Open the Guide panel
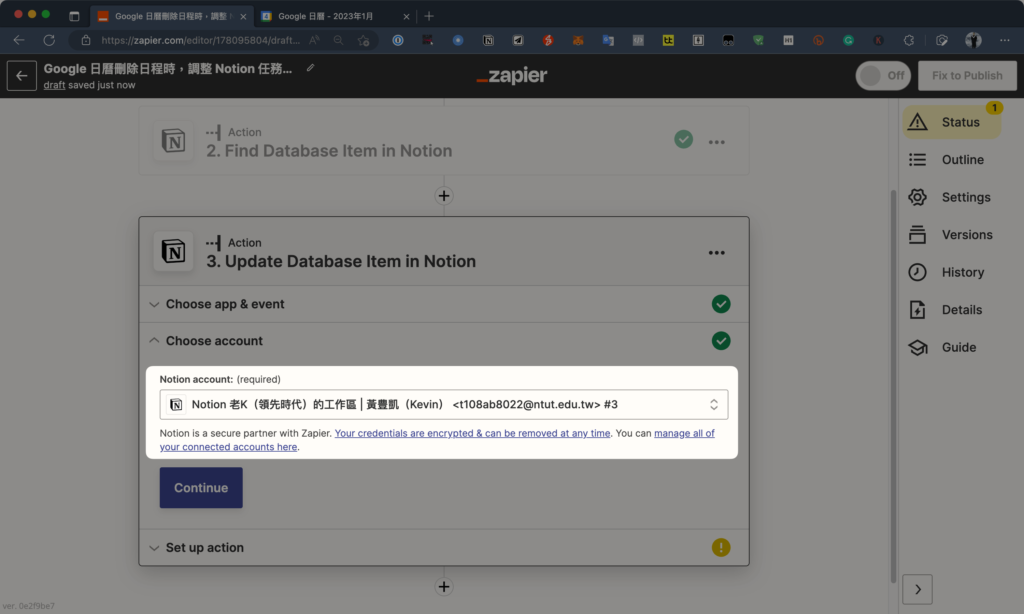1024x614 pixels. 943,347
